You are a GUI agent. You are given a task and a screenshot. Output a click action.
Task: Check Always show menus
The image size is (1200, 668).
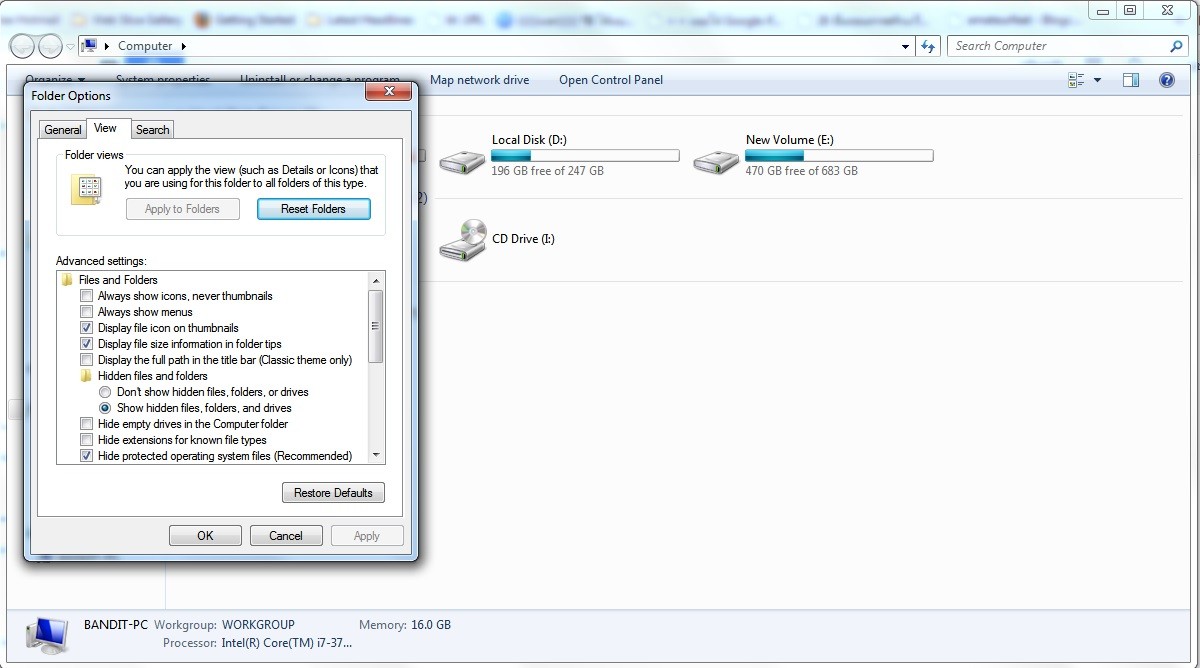[x=87, y=312]
